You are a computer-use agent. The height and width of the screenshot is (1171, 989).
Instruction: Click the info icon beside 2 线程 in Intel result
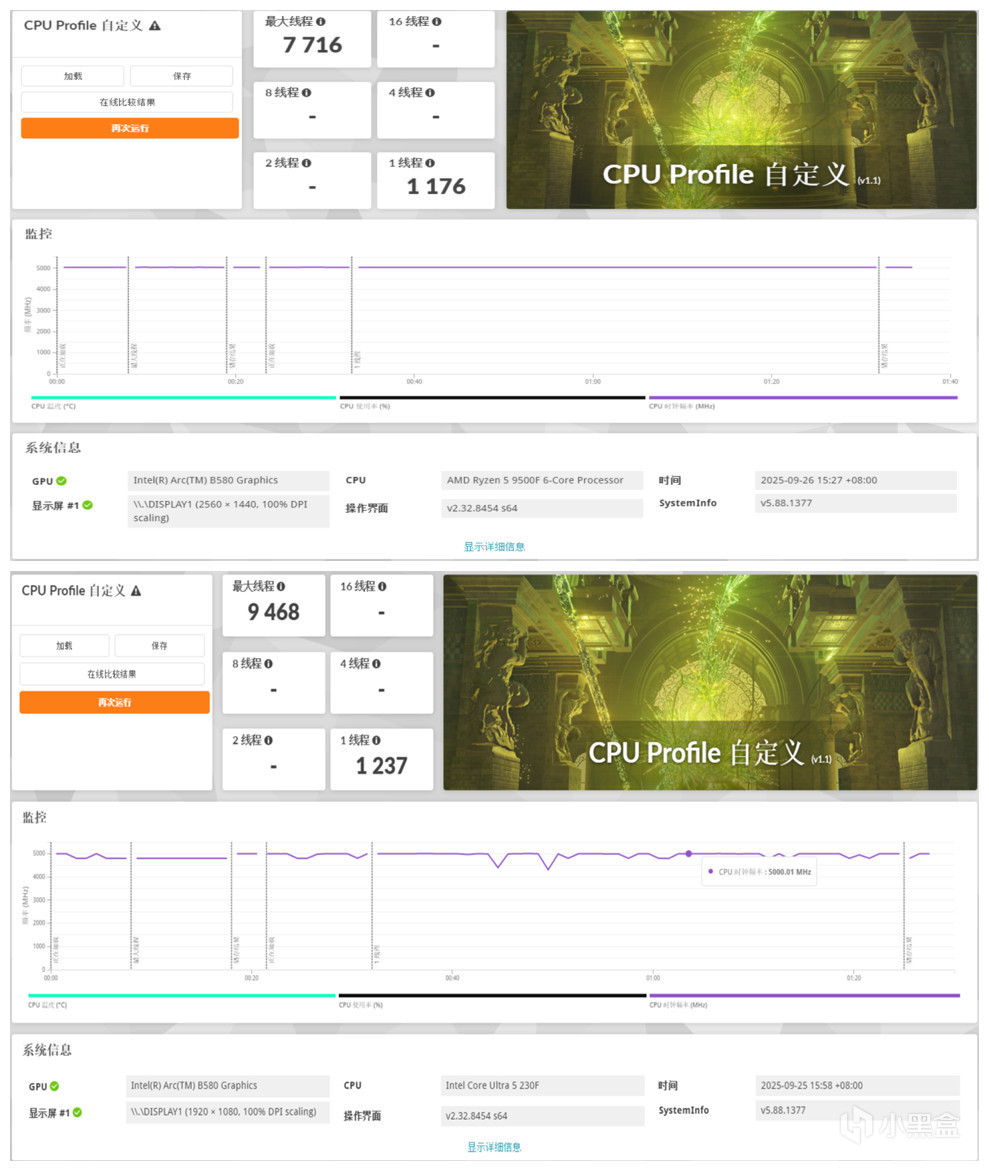coord(268,740)
